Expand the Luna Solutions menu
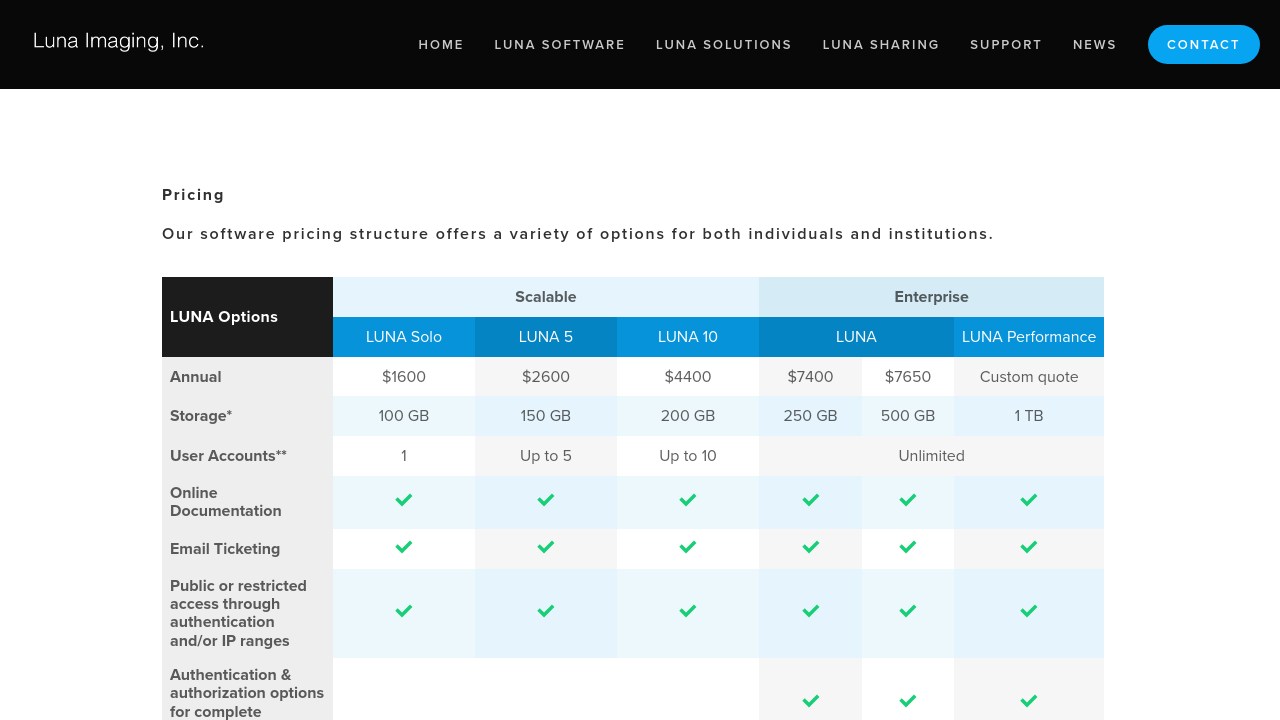Screen dimensions: 1280x720 coord(724,45)
